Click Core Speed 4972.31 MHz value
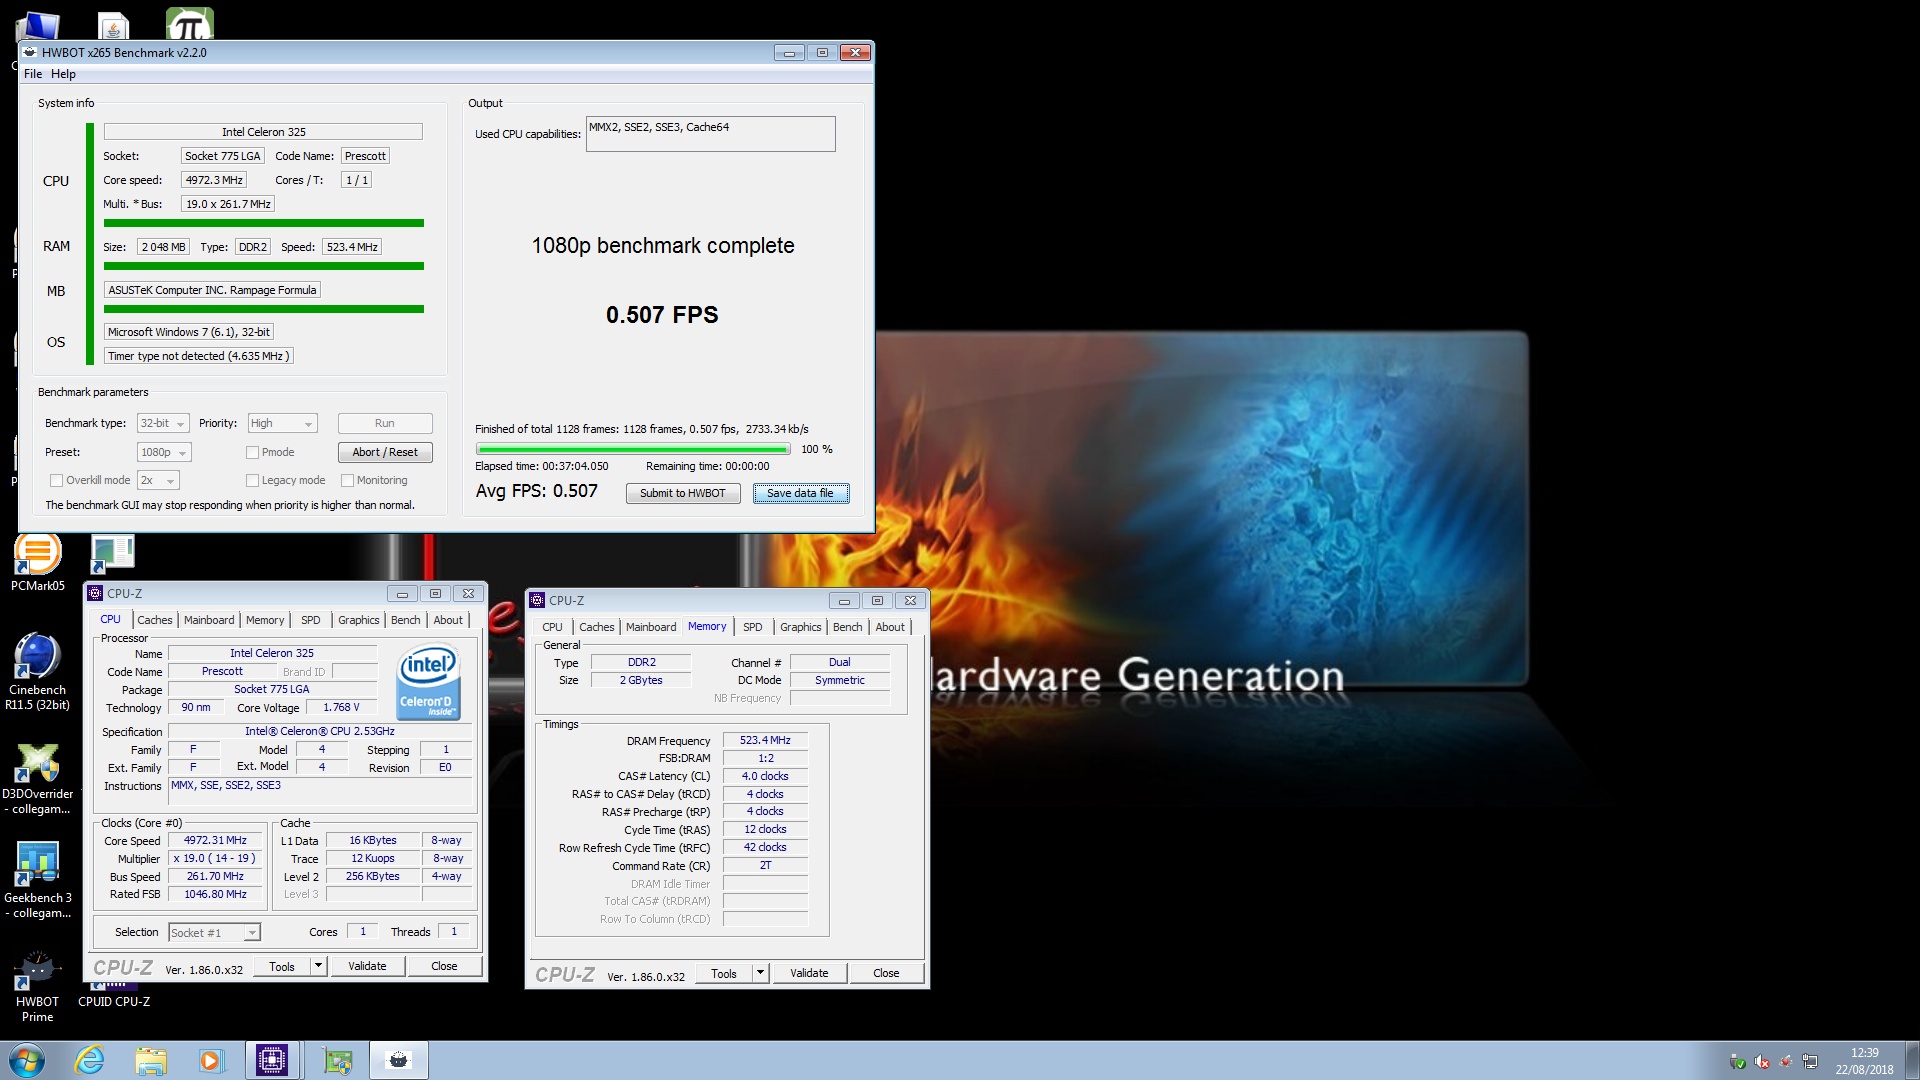 click(215, 841)
